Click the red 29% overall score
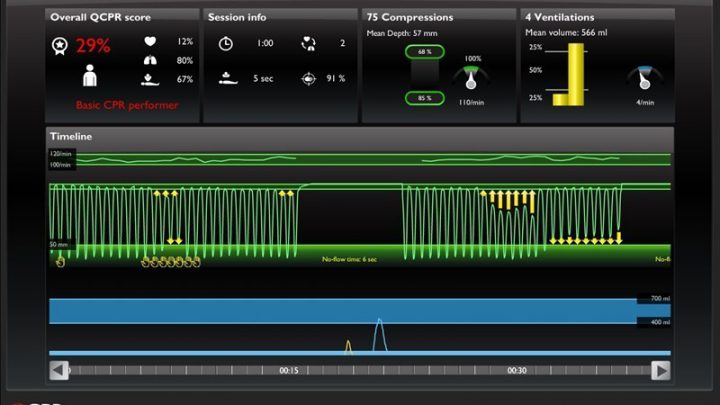 coord(93,46)
